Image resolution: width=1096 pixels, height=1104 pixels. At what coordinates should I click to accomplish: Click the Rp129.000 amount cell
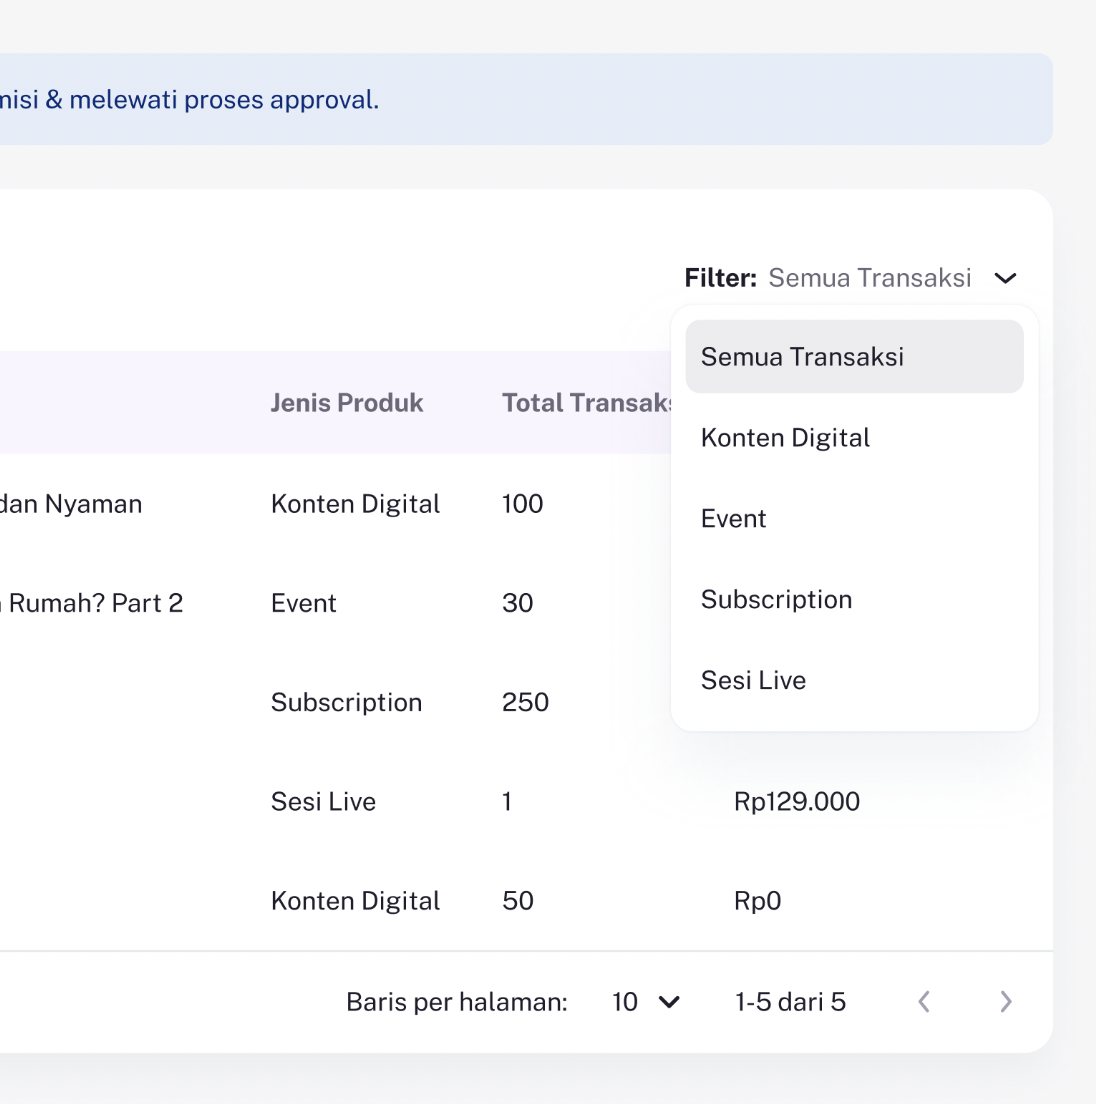click(797, 802)
